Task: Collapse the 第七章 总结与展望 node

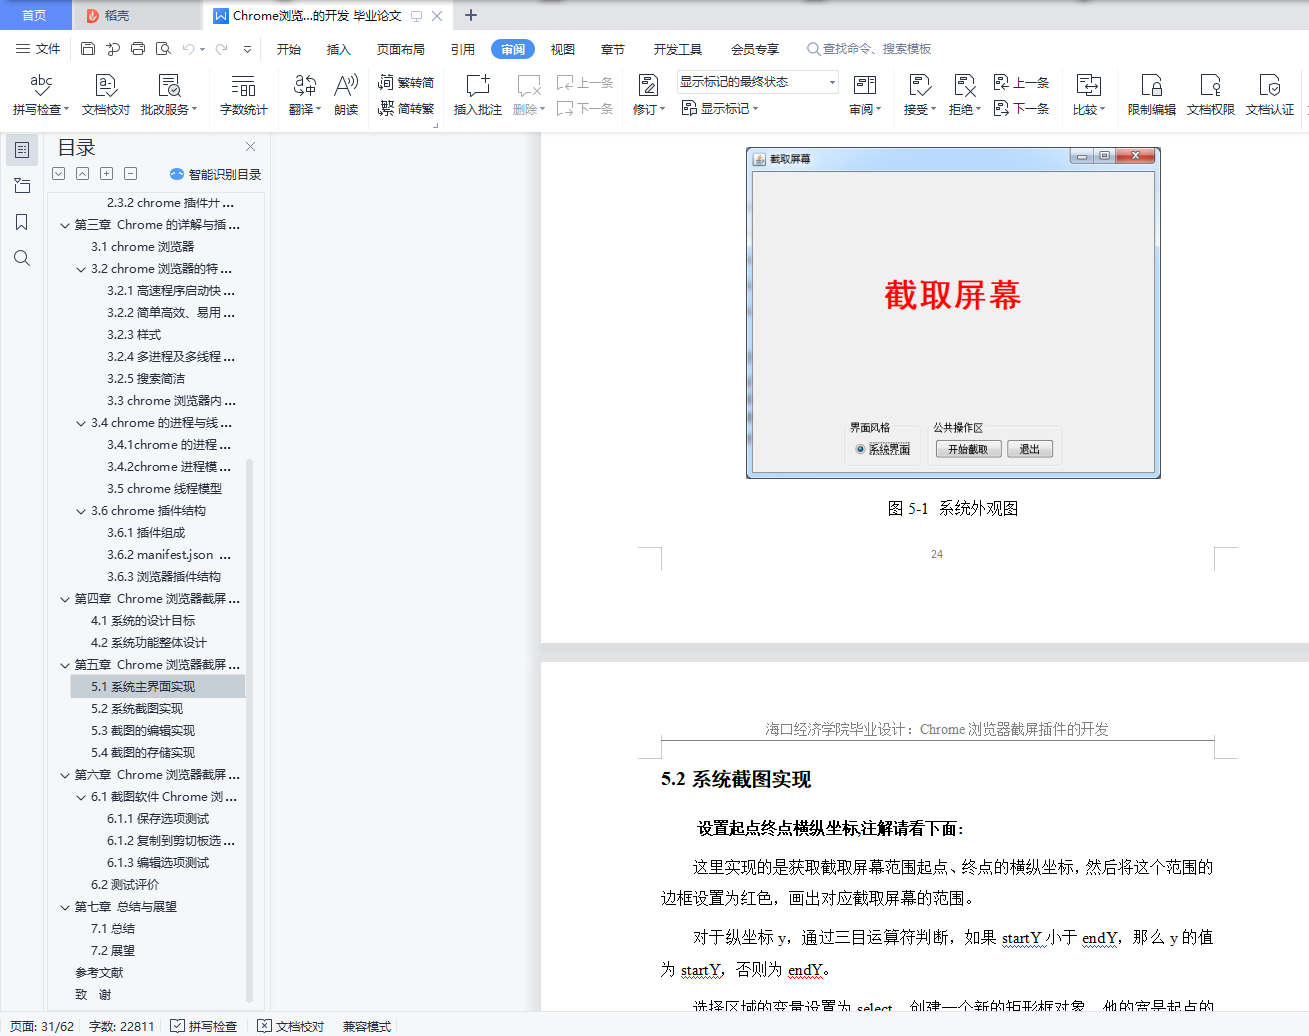Action: (65, 907)
